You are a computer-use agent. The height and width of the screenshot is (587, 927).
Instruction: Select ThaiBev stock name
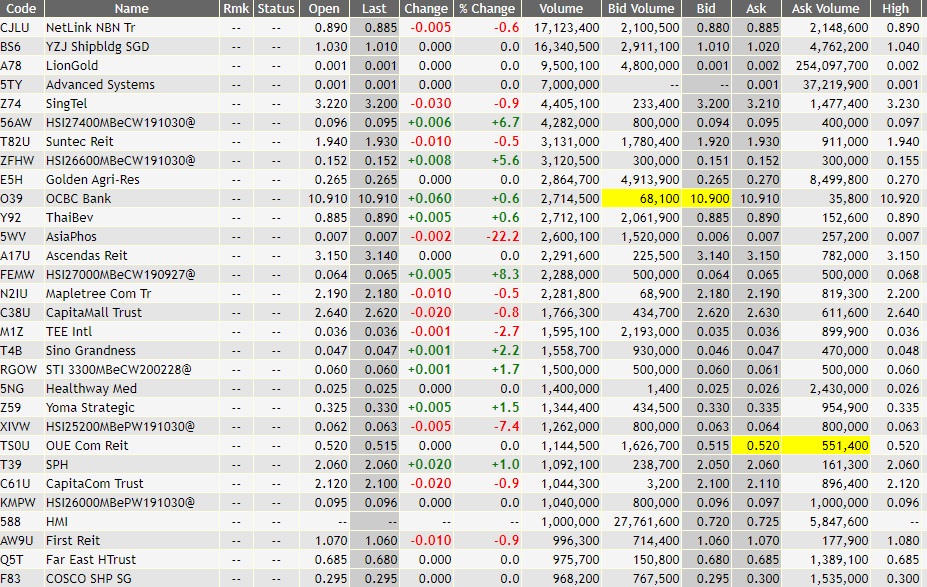[x=70, y=218]
